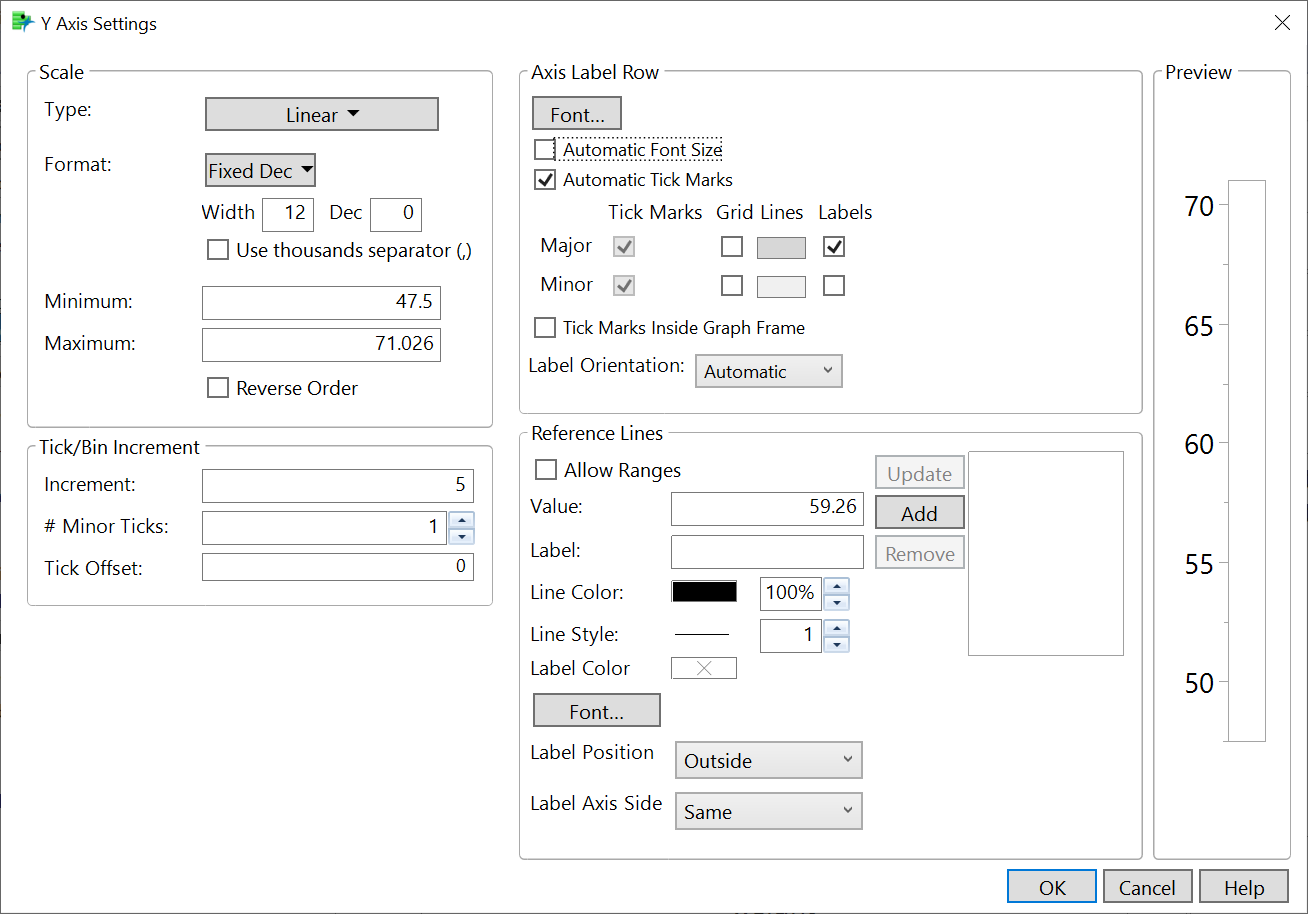Open the Scale Type Linear dropdown

322,114
